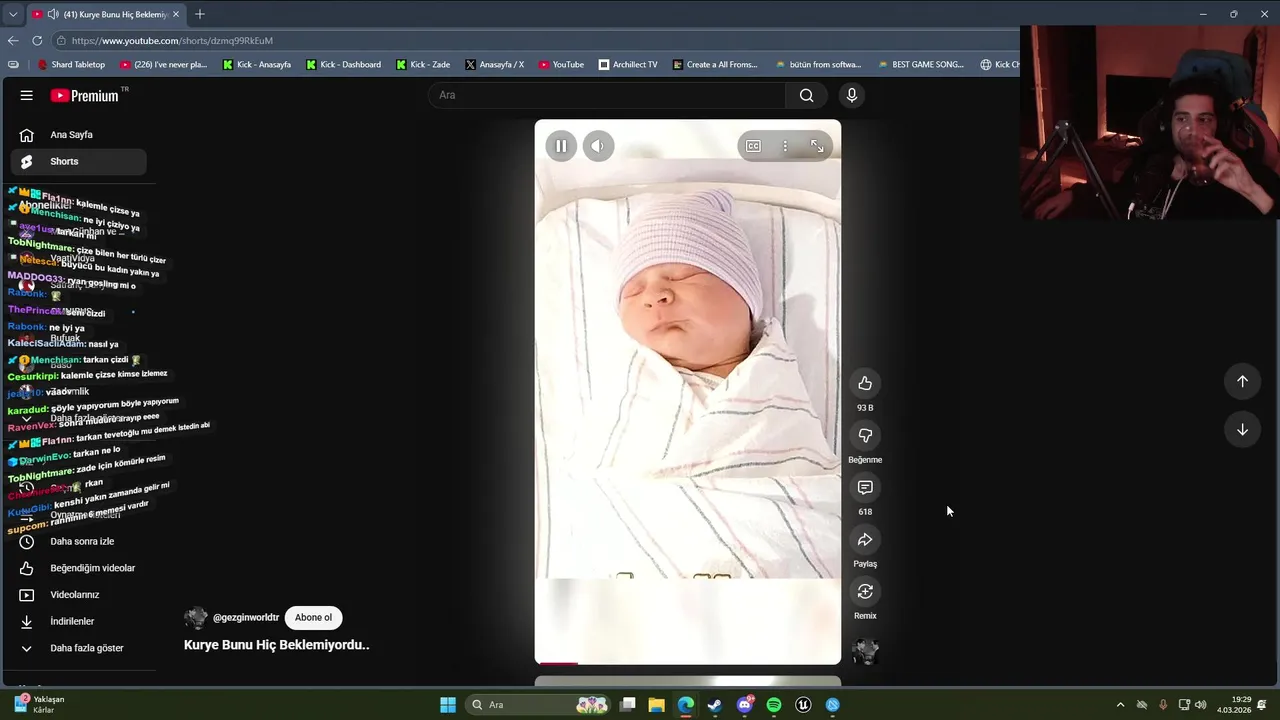Open the system volume tray icon

tap(1200, 705)
